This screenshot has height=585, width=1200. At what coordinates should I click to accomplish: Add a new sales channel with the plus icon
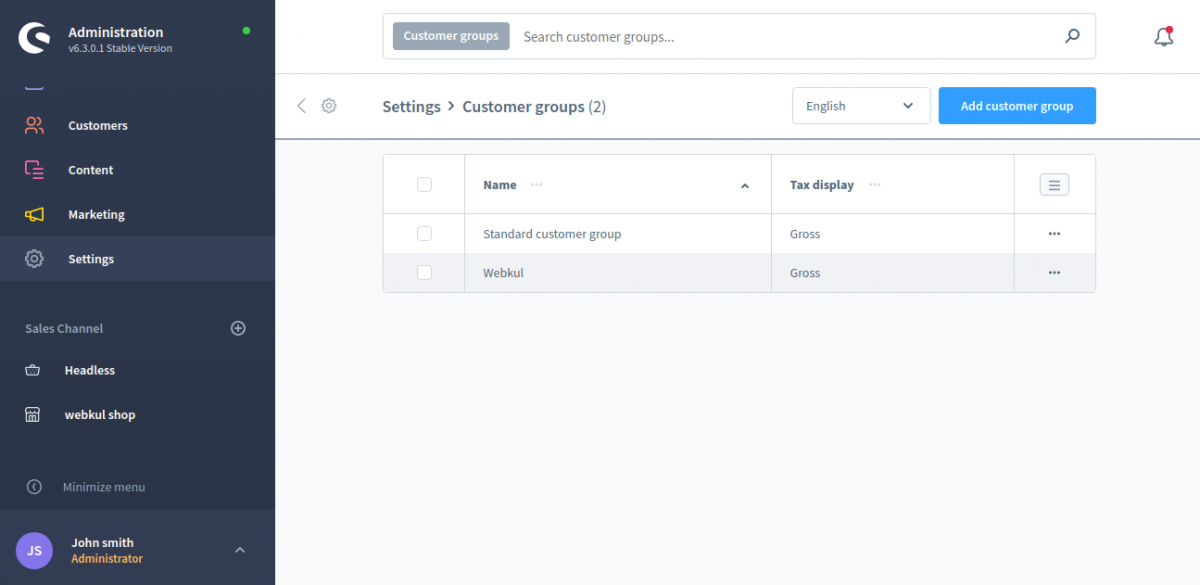[238, 328]
